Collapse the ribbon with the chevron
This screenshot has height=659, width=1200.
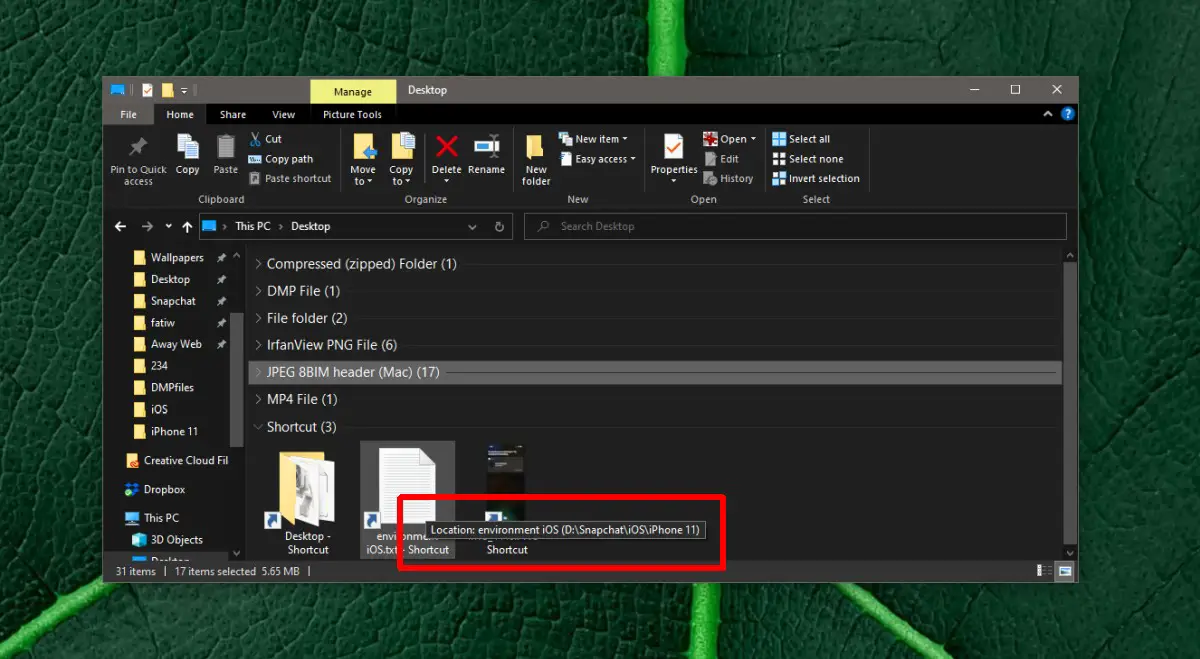pyautogui.click(x=1050, y=115)
